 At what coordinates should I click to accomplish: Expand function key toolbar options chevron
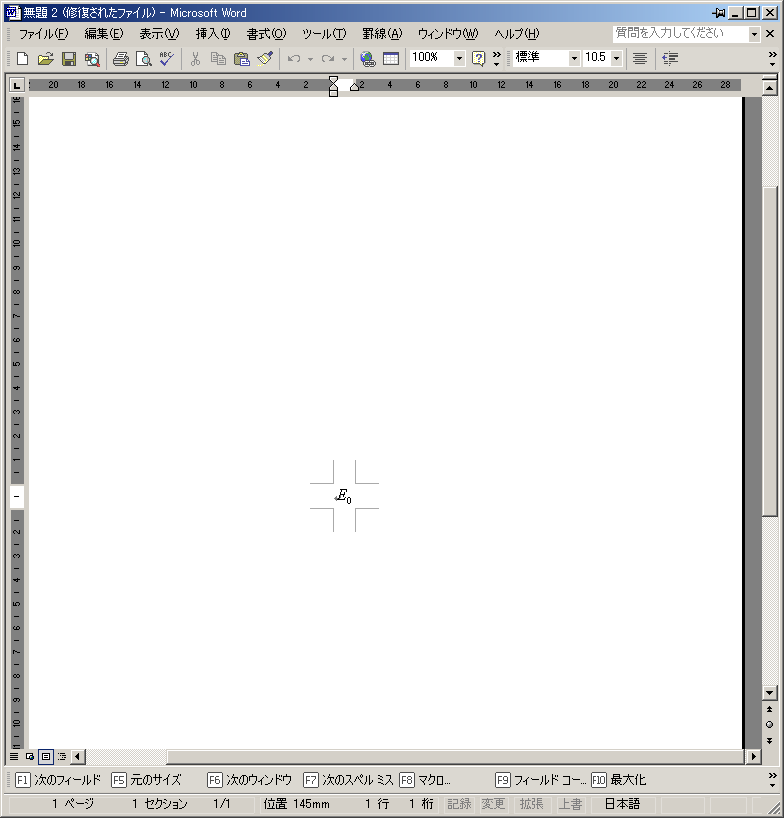click(x=773, y=780)
